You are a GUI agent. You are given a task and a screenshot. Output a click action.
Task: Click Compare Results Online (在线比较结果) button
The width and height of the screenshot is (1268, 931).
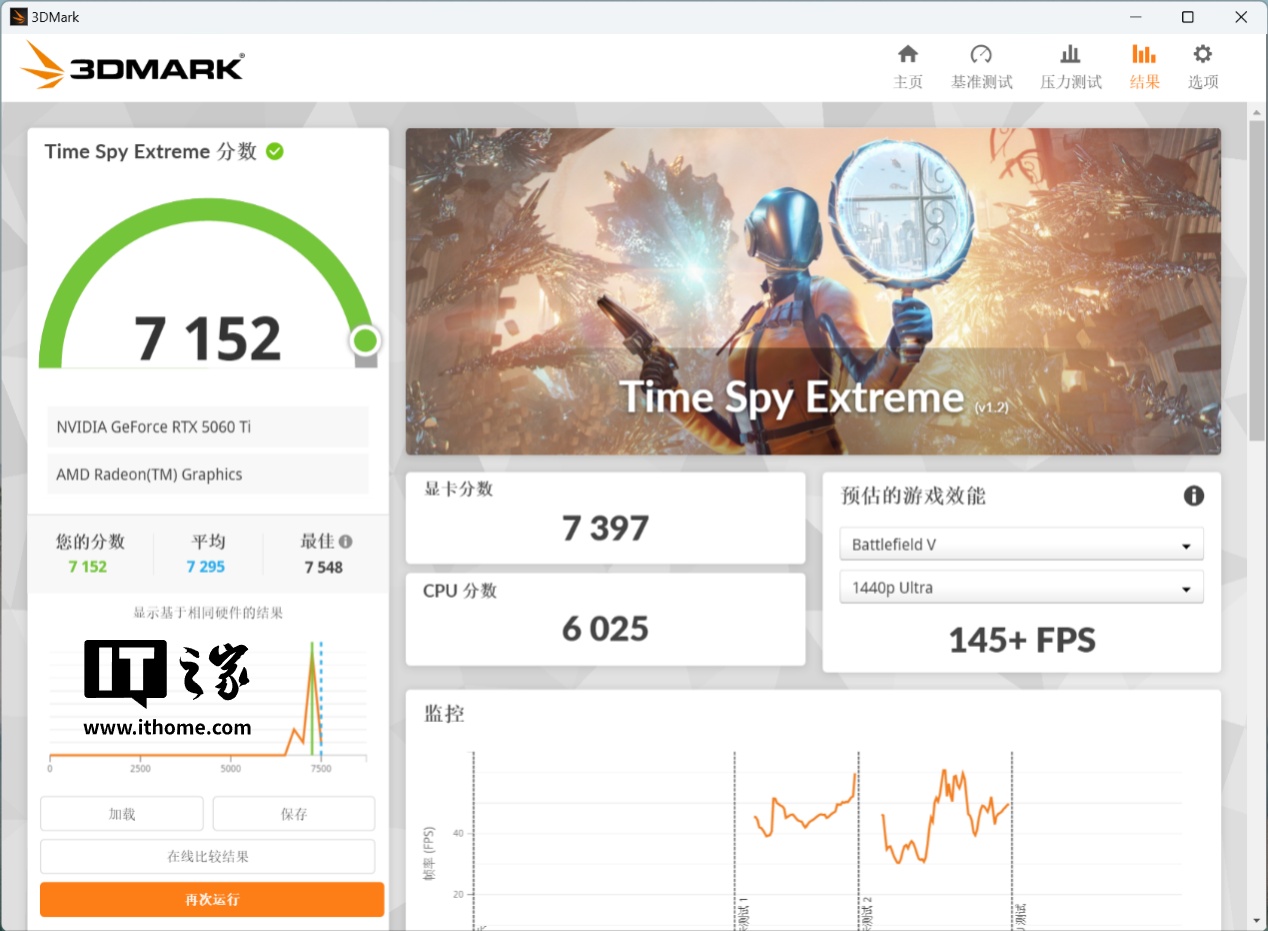tap(208, 857)
